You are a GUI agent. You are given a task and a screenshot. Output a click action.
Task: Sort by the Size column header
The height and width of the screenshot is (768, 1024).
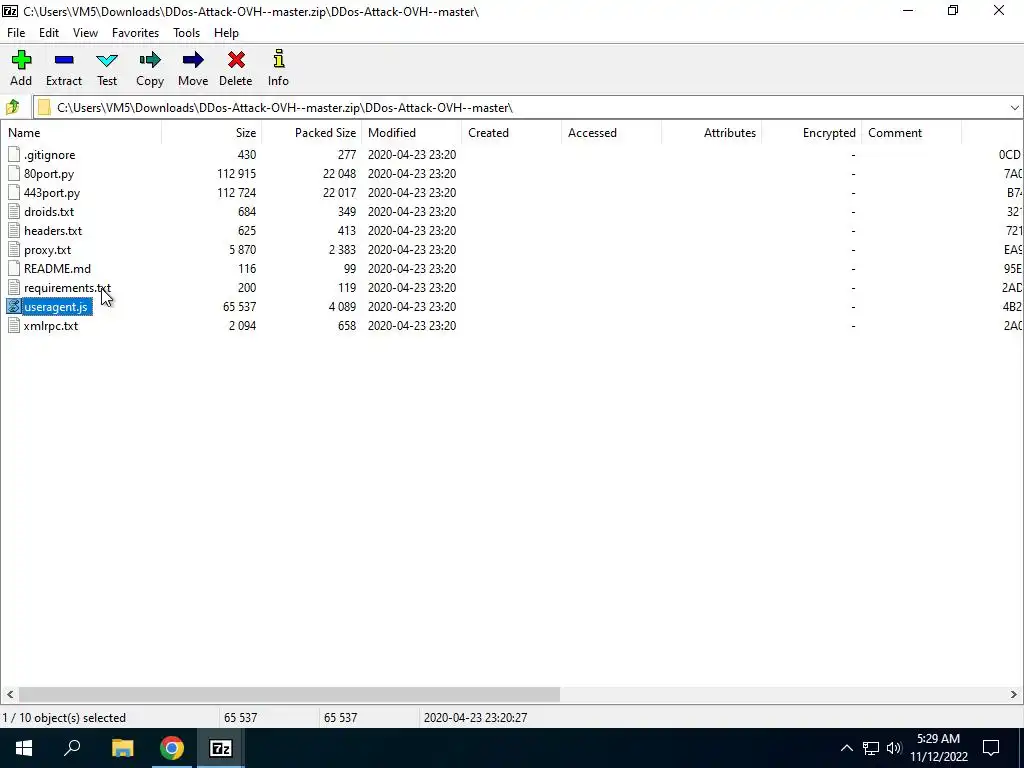pos(212,133)
